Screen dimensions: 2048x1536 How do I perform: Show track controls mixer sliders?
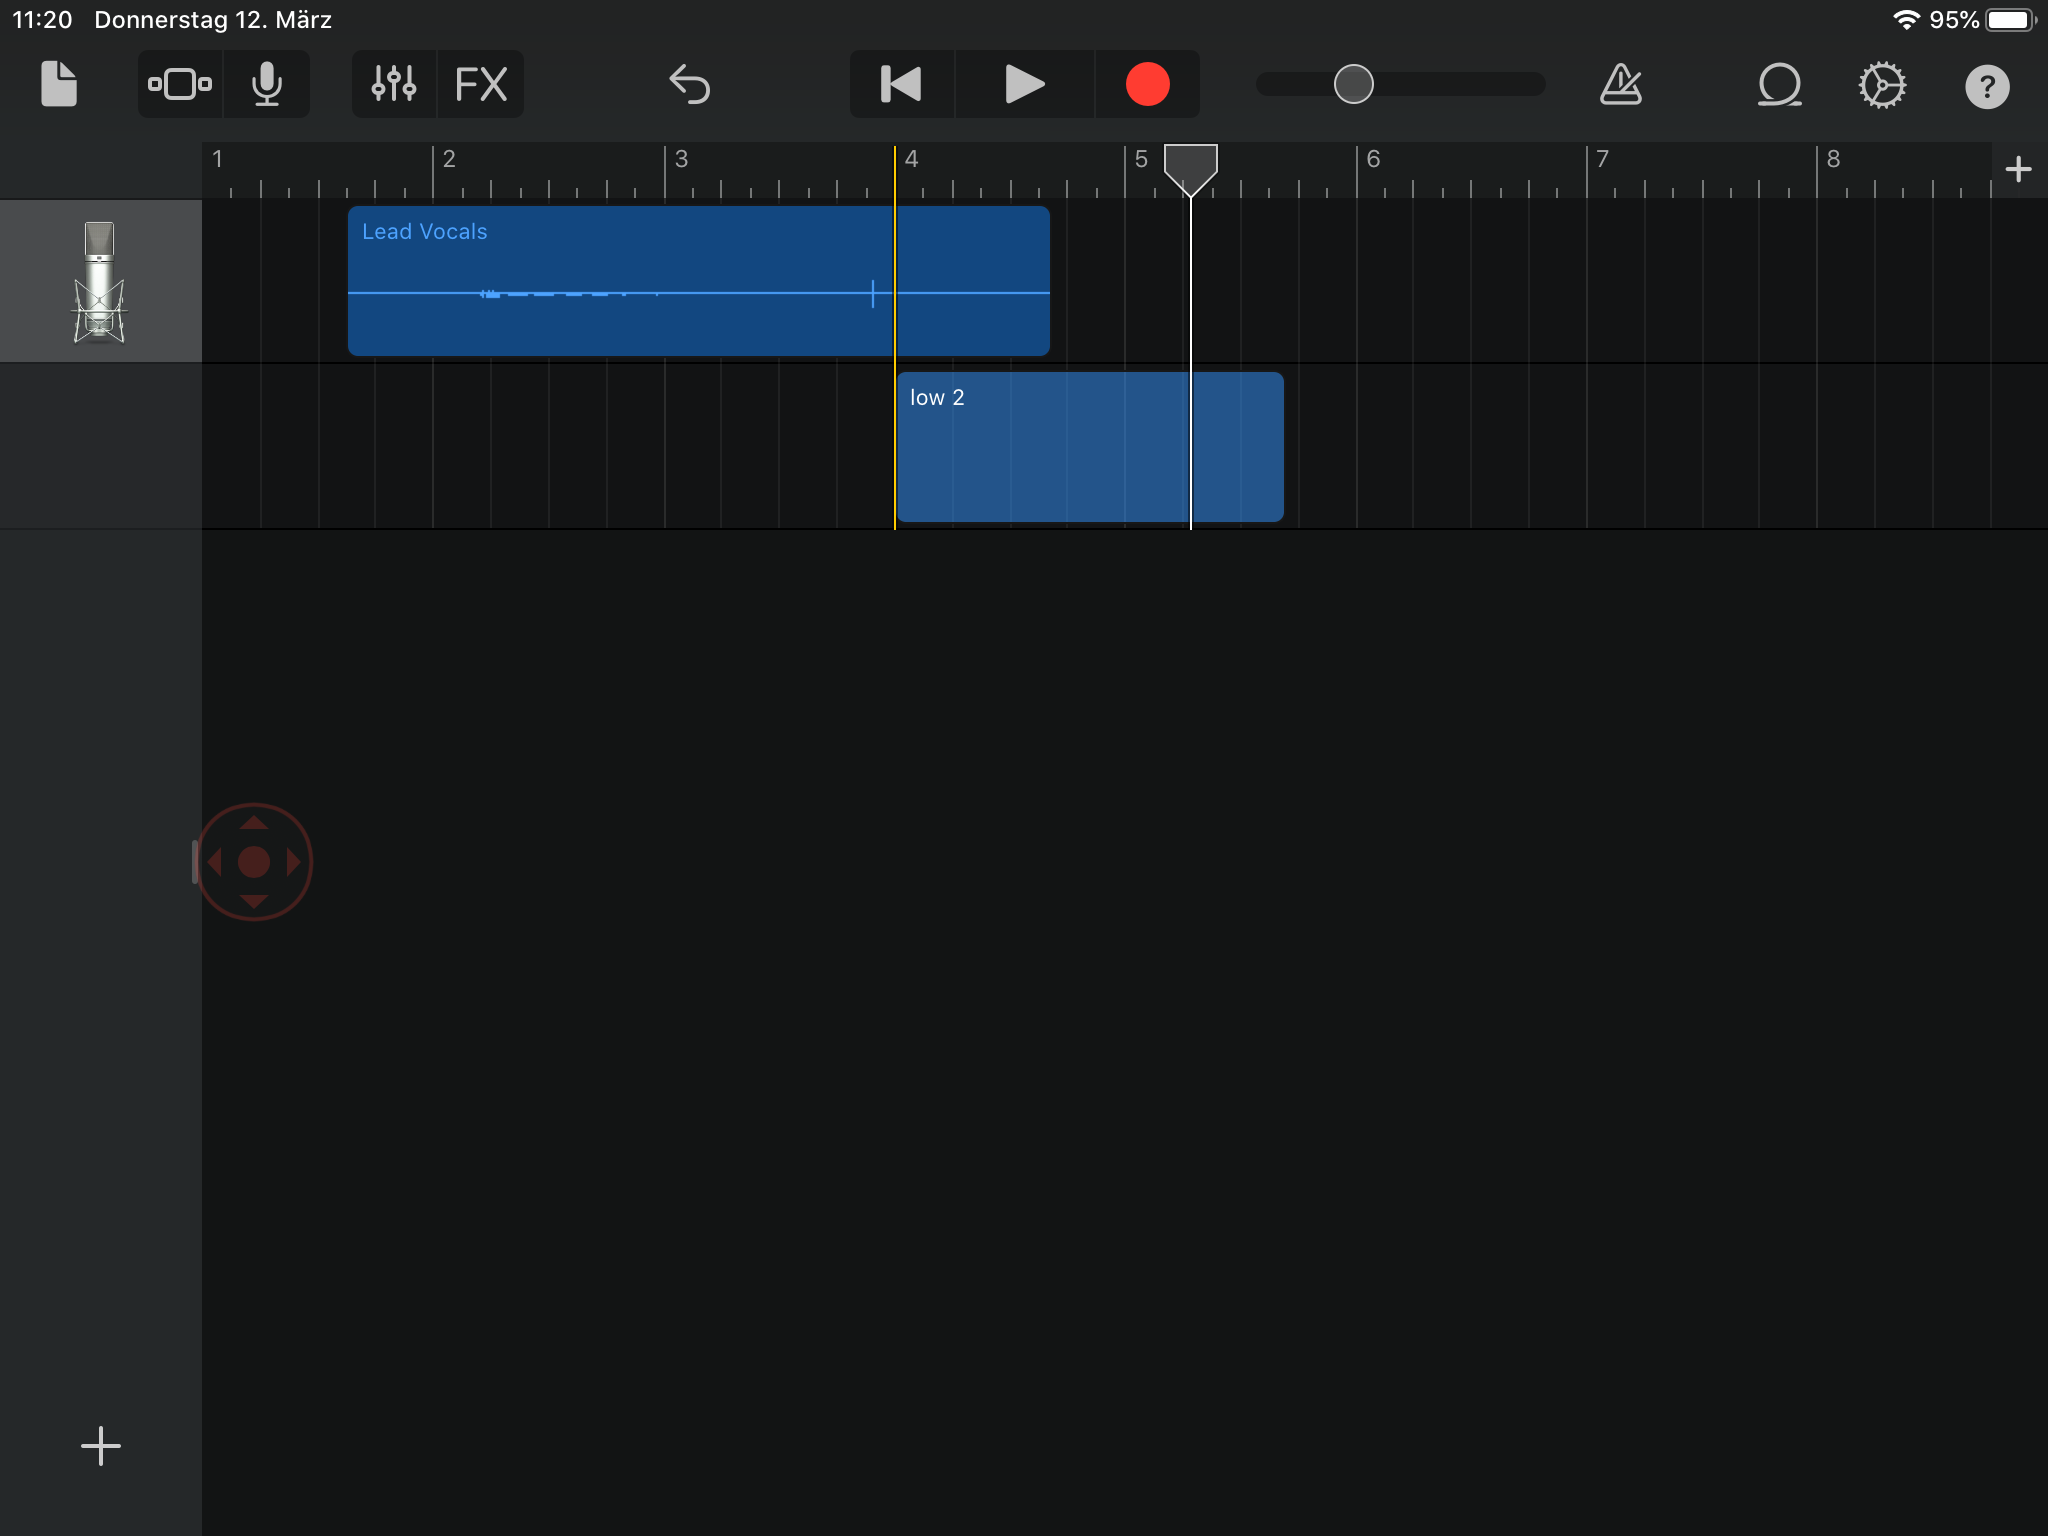[x=394, y=84]
